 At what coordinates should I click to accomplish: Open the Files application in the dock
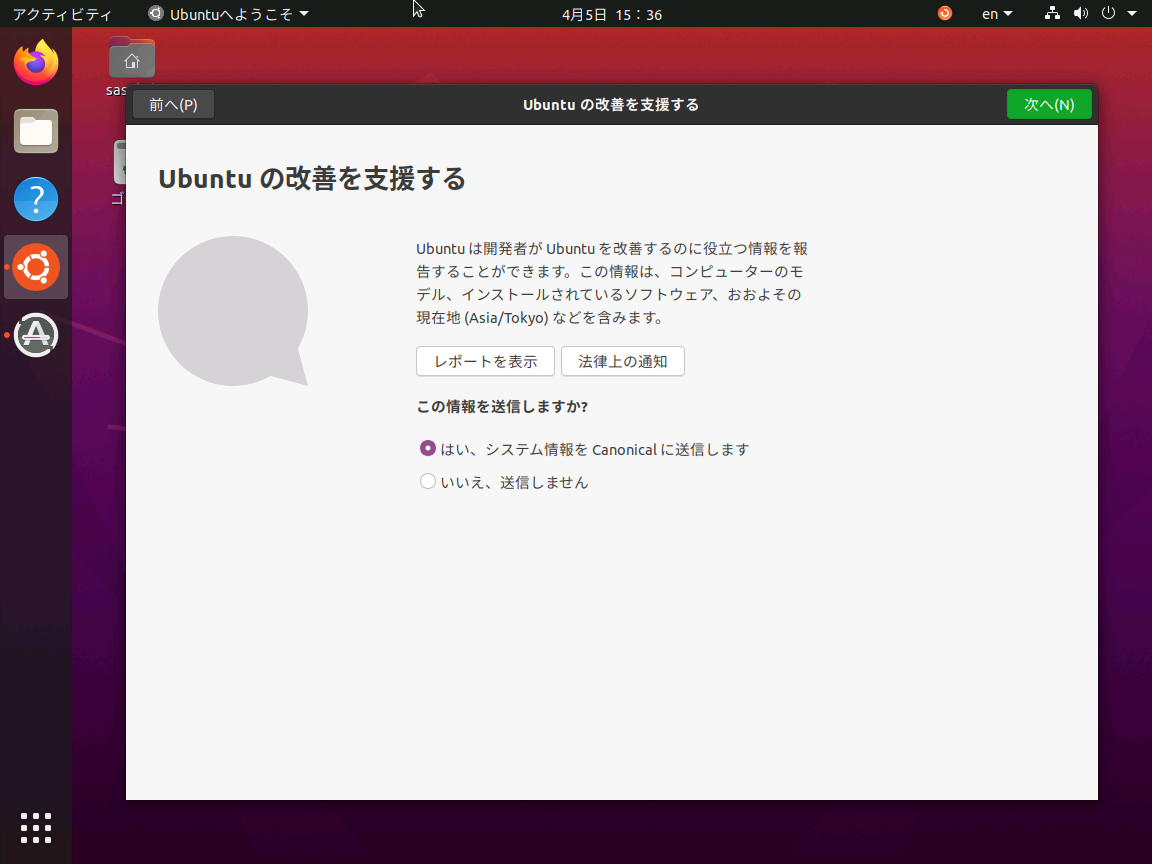(x=36, y=131)
